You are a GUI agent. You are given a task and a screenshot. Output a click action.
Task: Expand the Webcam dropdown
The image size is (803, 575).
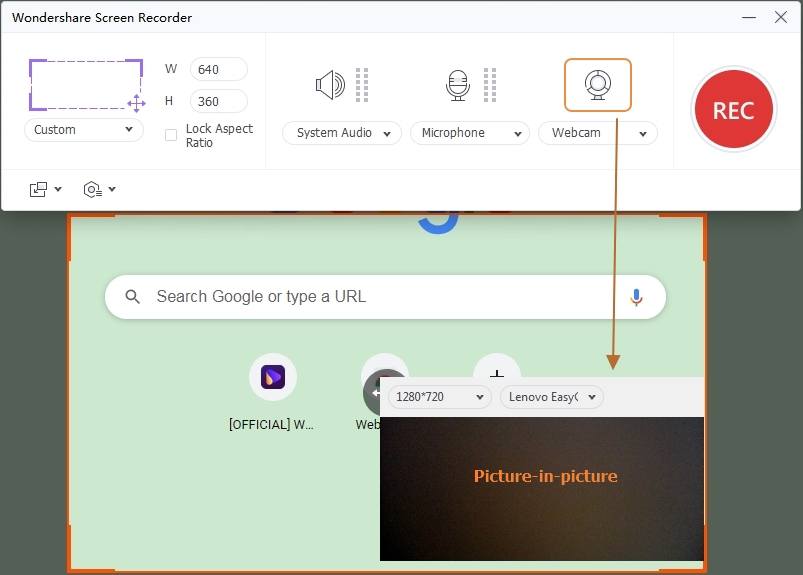pyautogui.click(x=598, y=133)
